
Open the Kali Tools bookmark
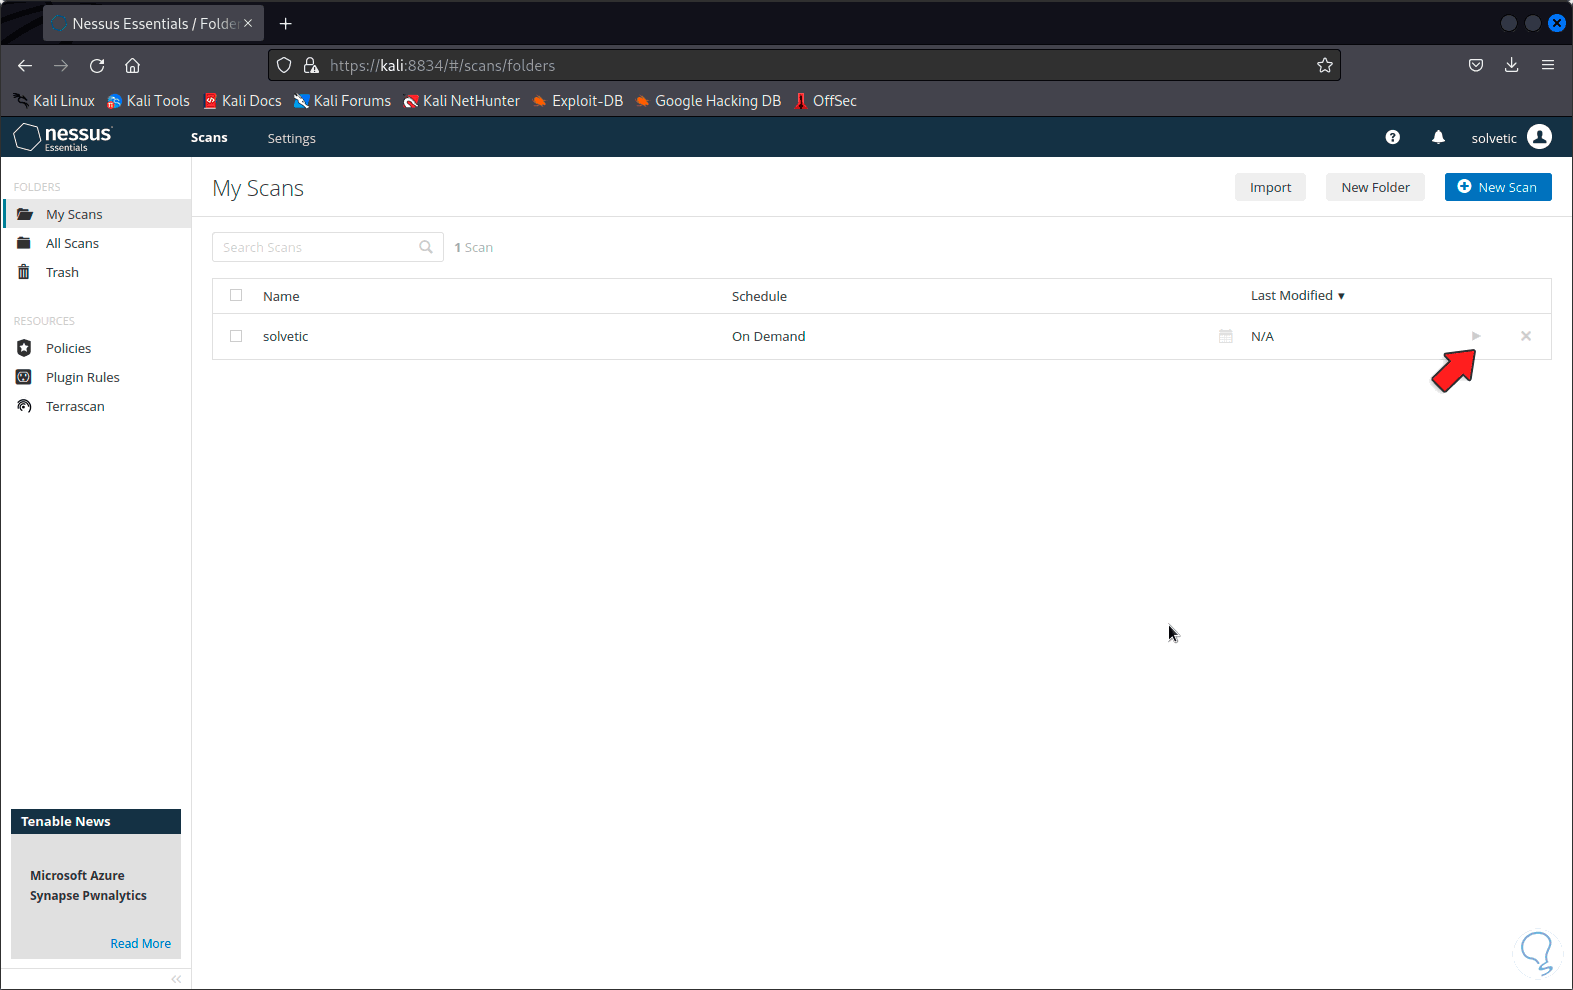148,101
